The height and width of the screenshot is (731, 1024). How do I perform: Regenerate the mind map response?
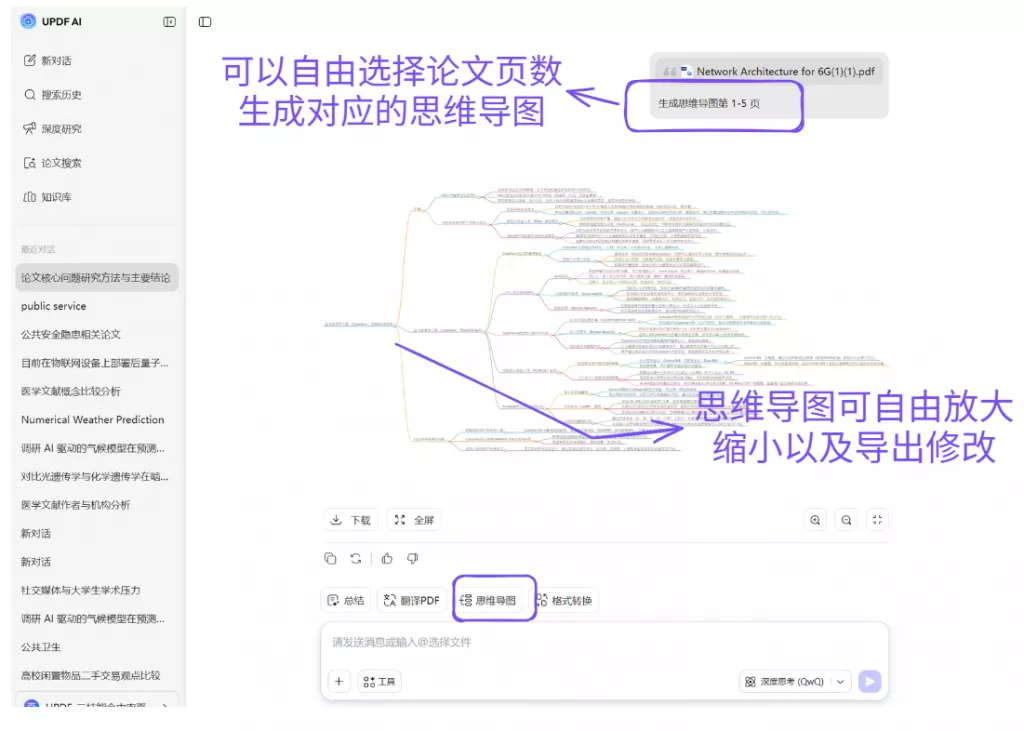(356, 559)
